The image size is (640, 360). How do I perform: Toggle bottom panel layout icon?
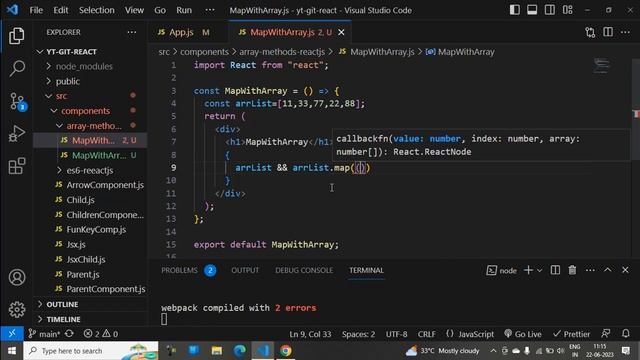pos(532,10)
